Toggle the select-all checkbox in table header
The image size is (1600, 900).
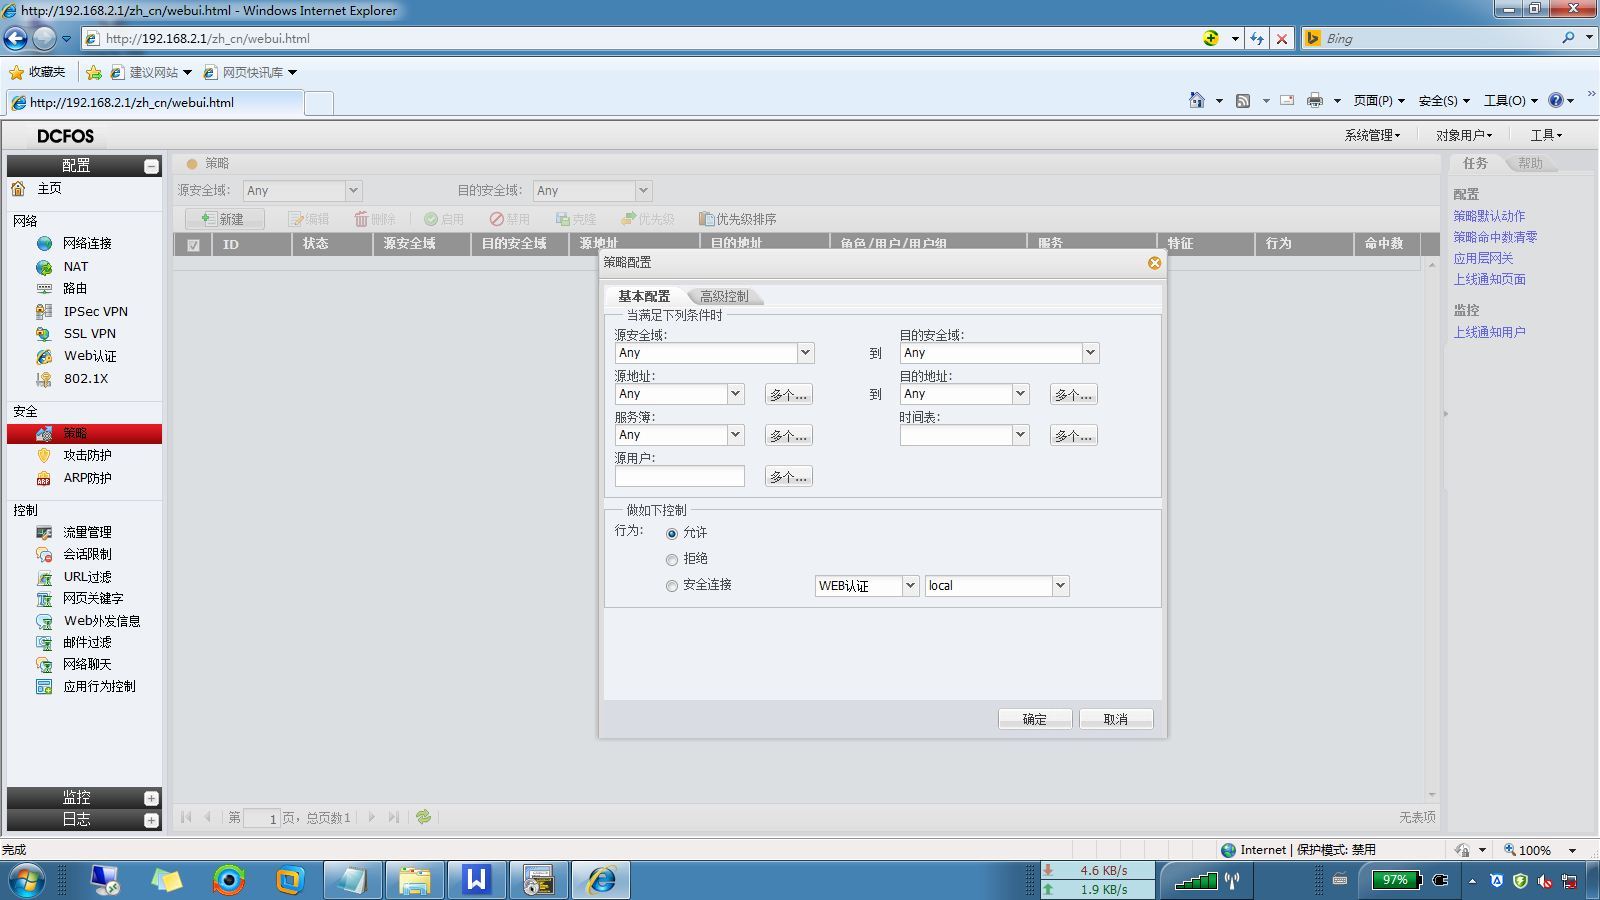pyautogui.click(x=193, y=245)
